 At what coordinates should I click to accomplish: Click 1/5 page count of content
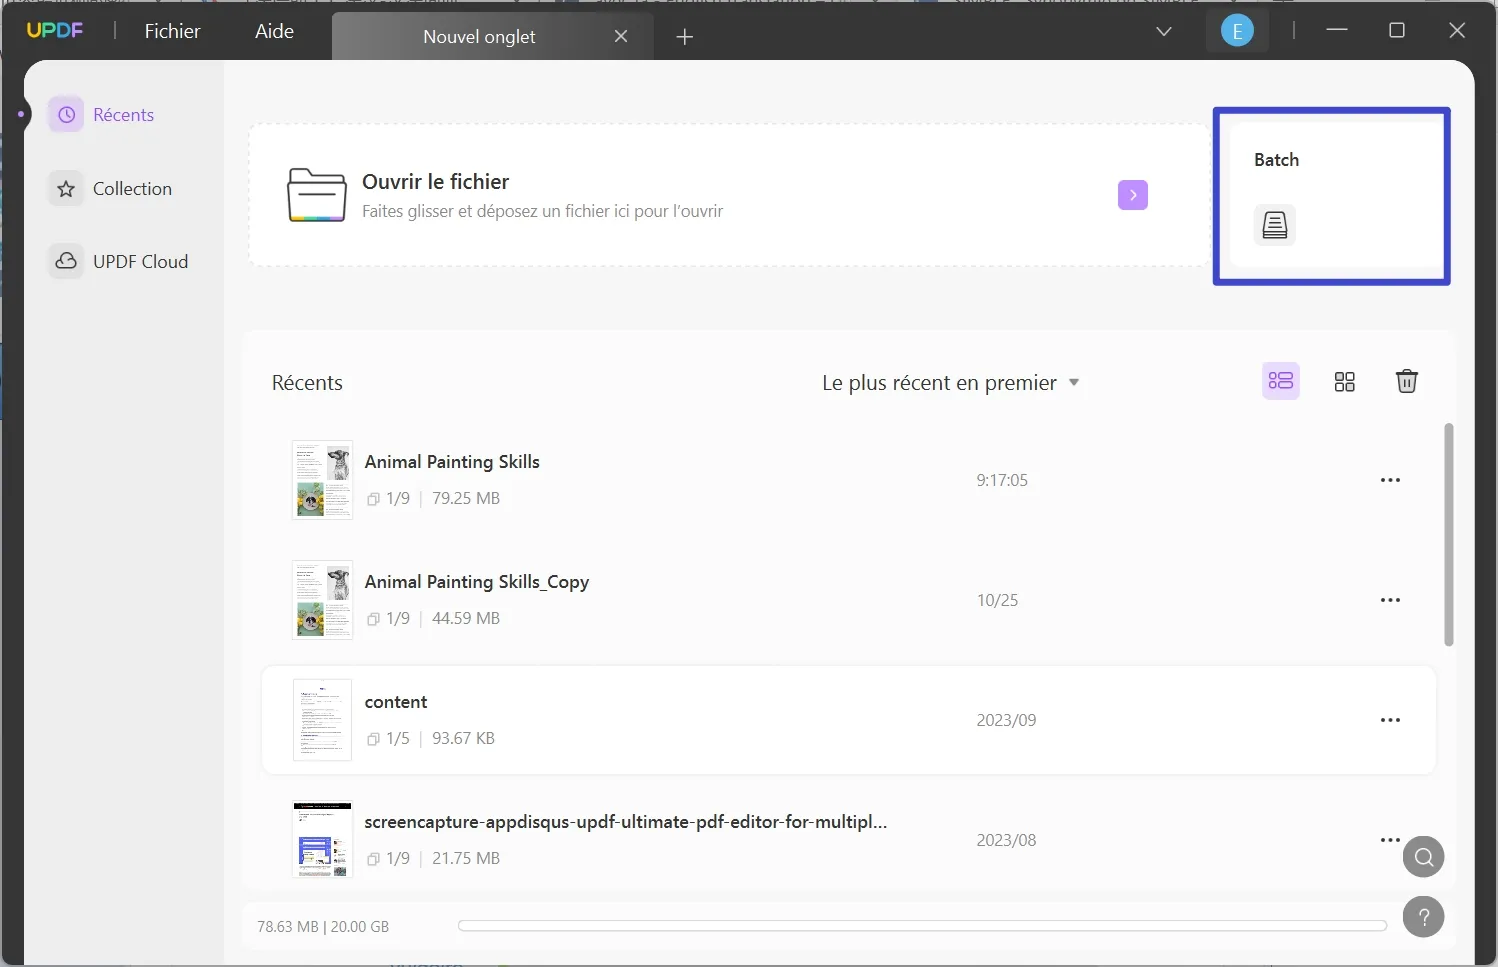pyautogui.click(x=398, y=738)
